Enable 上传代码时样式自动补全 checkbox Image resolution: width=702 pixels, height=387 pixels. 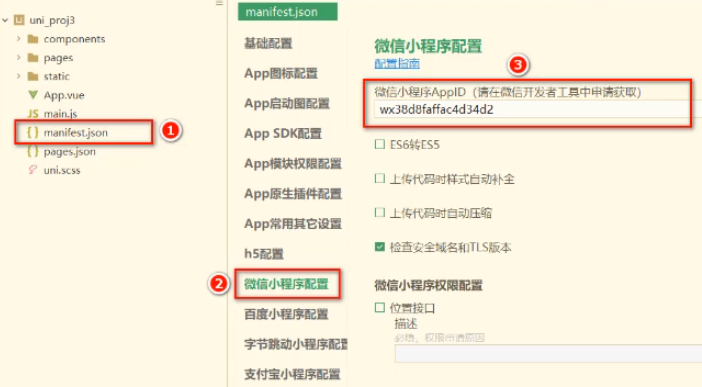click(380, 178)
